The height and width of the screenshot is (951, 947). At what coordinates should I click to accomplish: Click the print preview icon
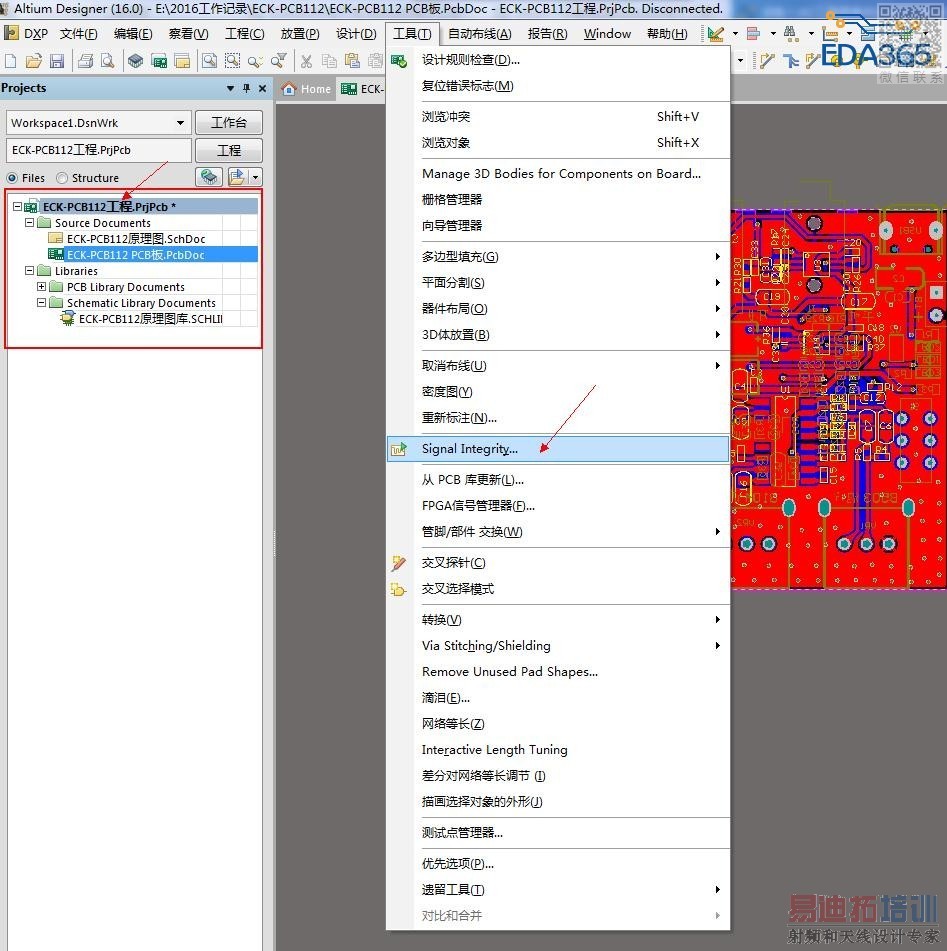point(107,61)
